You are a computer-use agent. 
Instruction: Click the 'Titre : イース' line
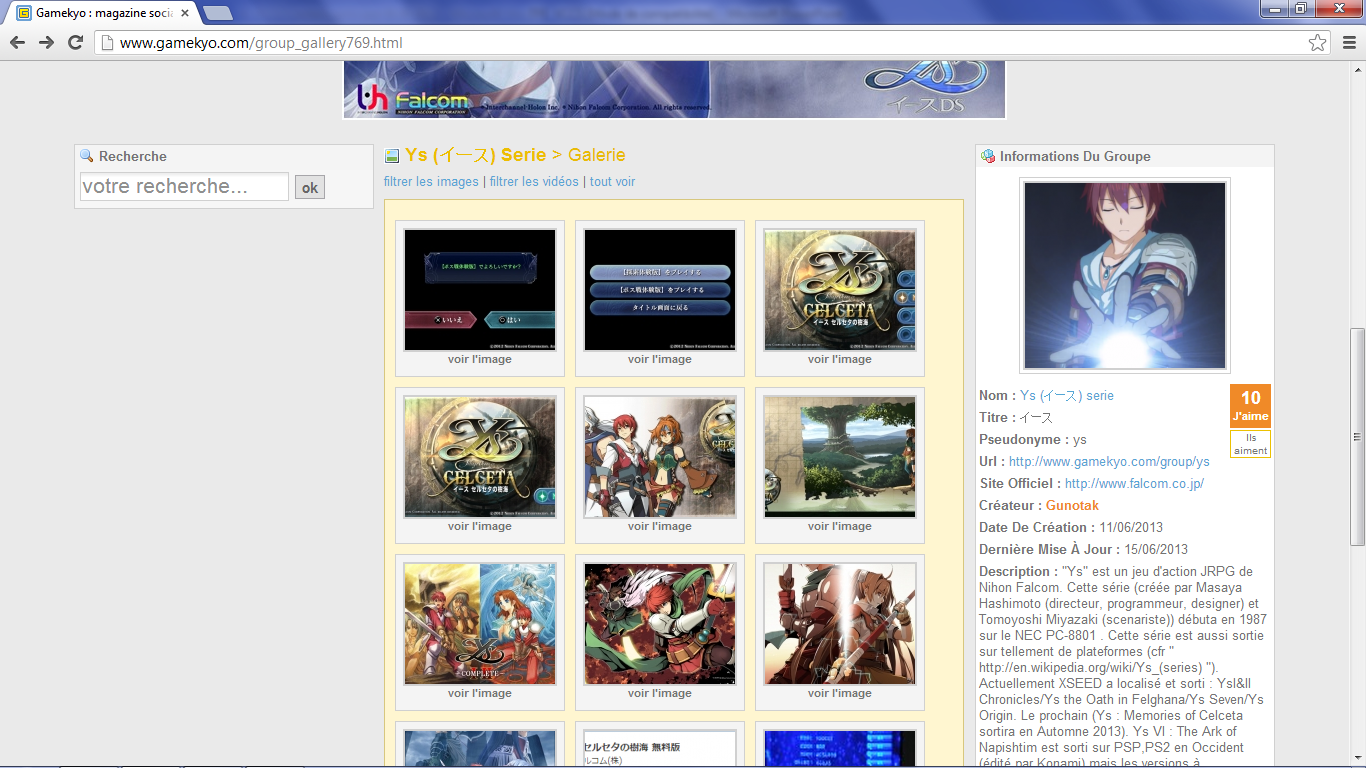[1016, 418]
